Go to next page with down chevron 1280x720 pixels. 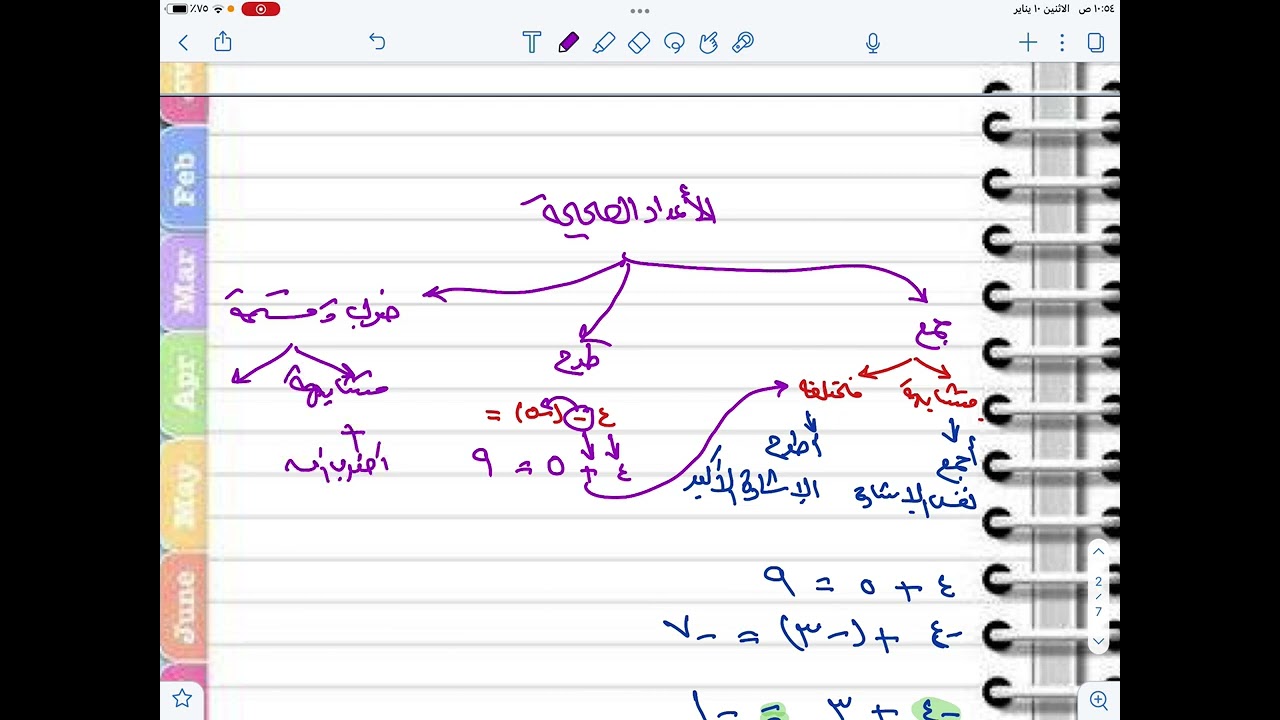pos(1098,641)
